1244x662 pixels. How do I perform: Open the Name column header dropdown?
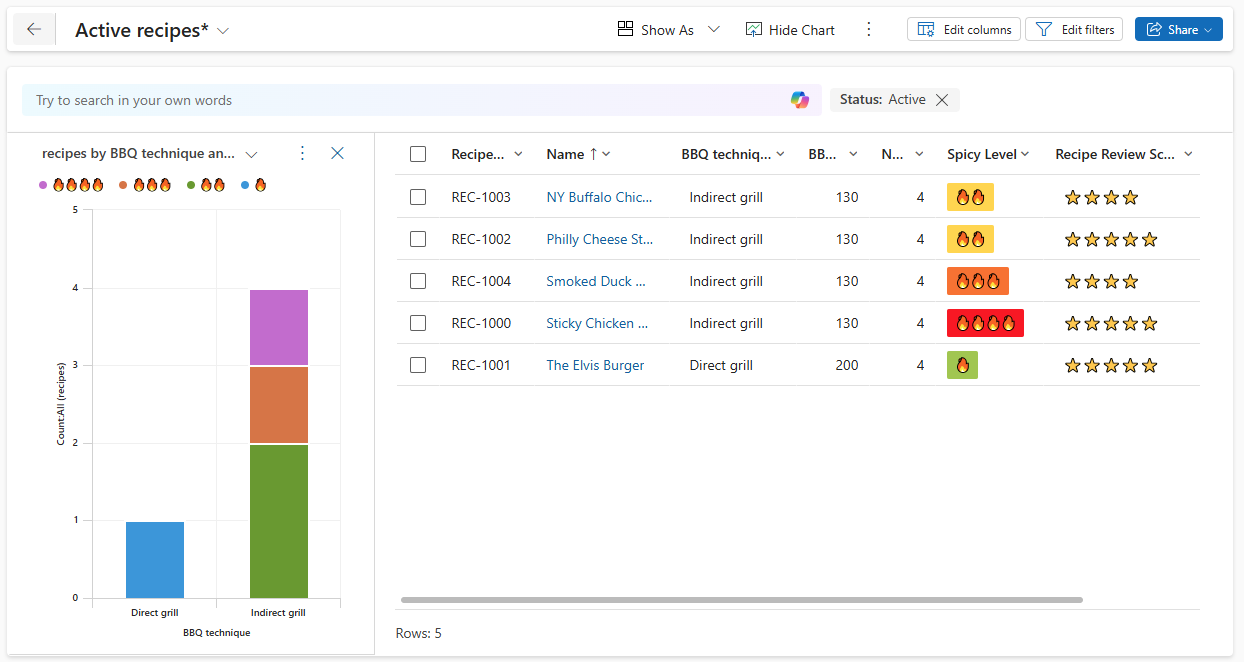[606, 153]
